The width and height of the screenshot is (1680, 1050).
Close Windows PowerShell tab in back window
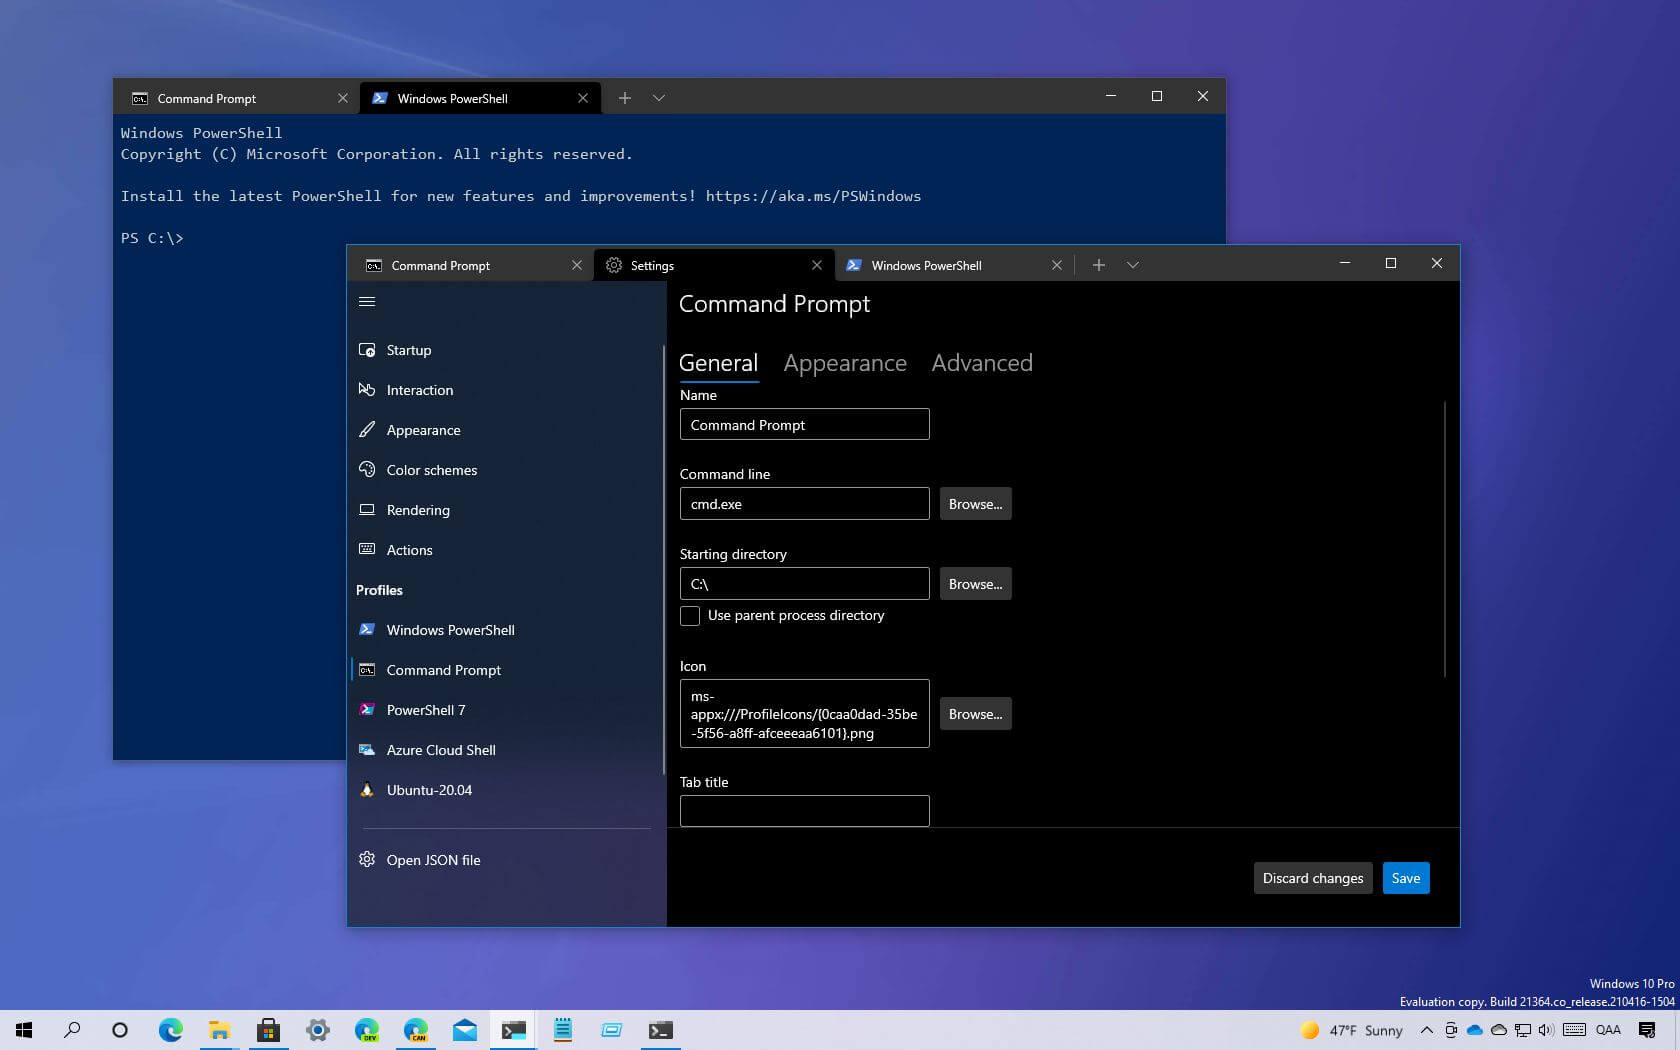pyautogui.click(x=583, y=98)
